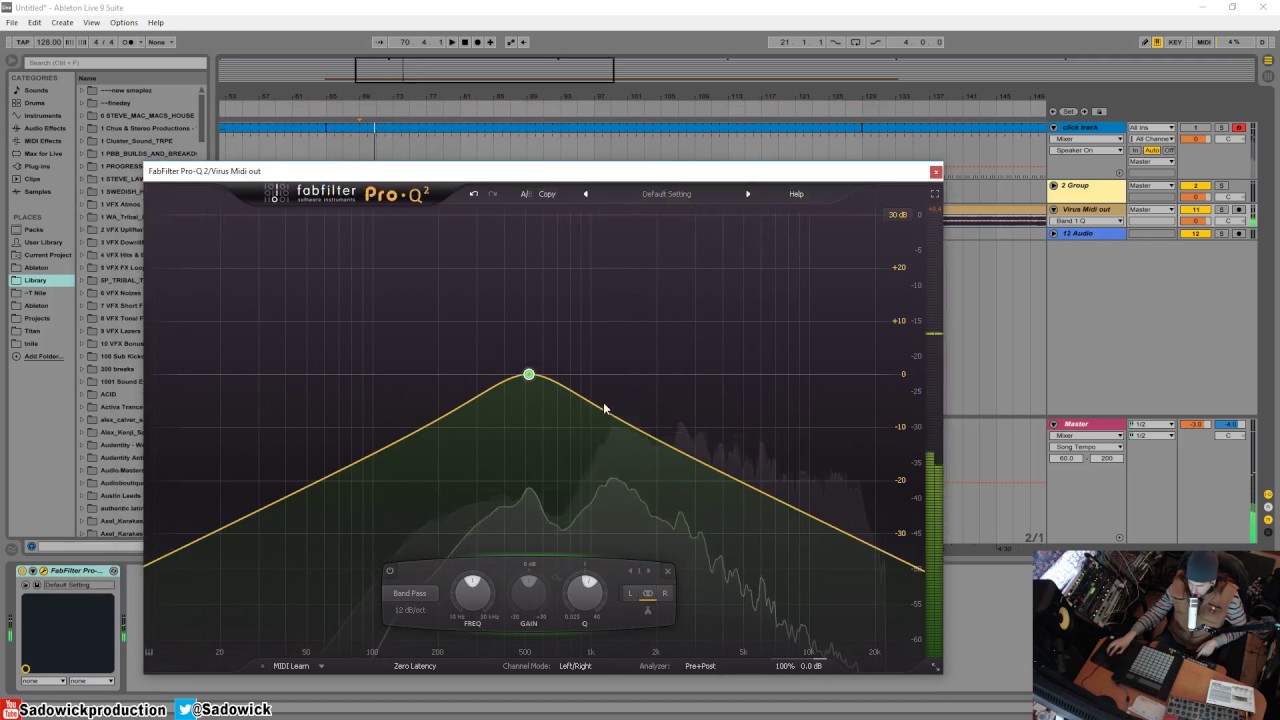
Task: Open Packs in browser Places
Action: (34, 229)
